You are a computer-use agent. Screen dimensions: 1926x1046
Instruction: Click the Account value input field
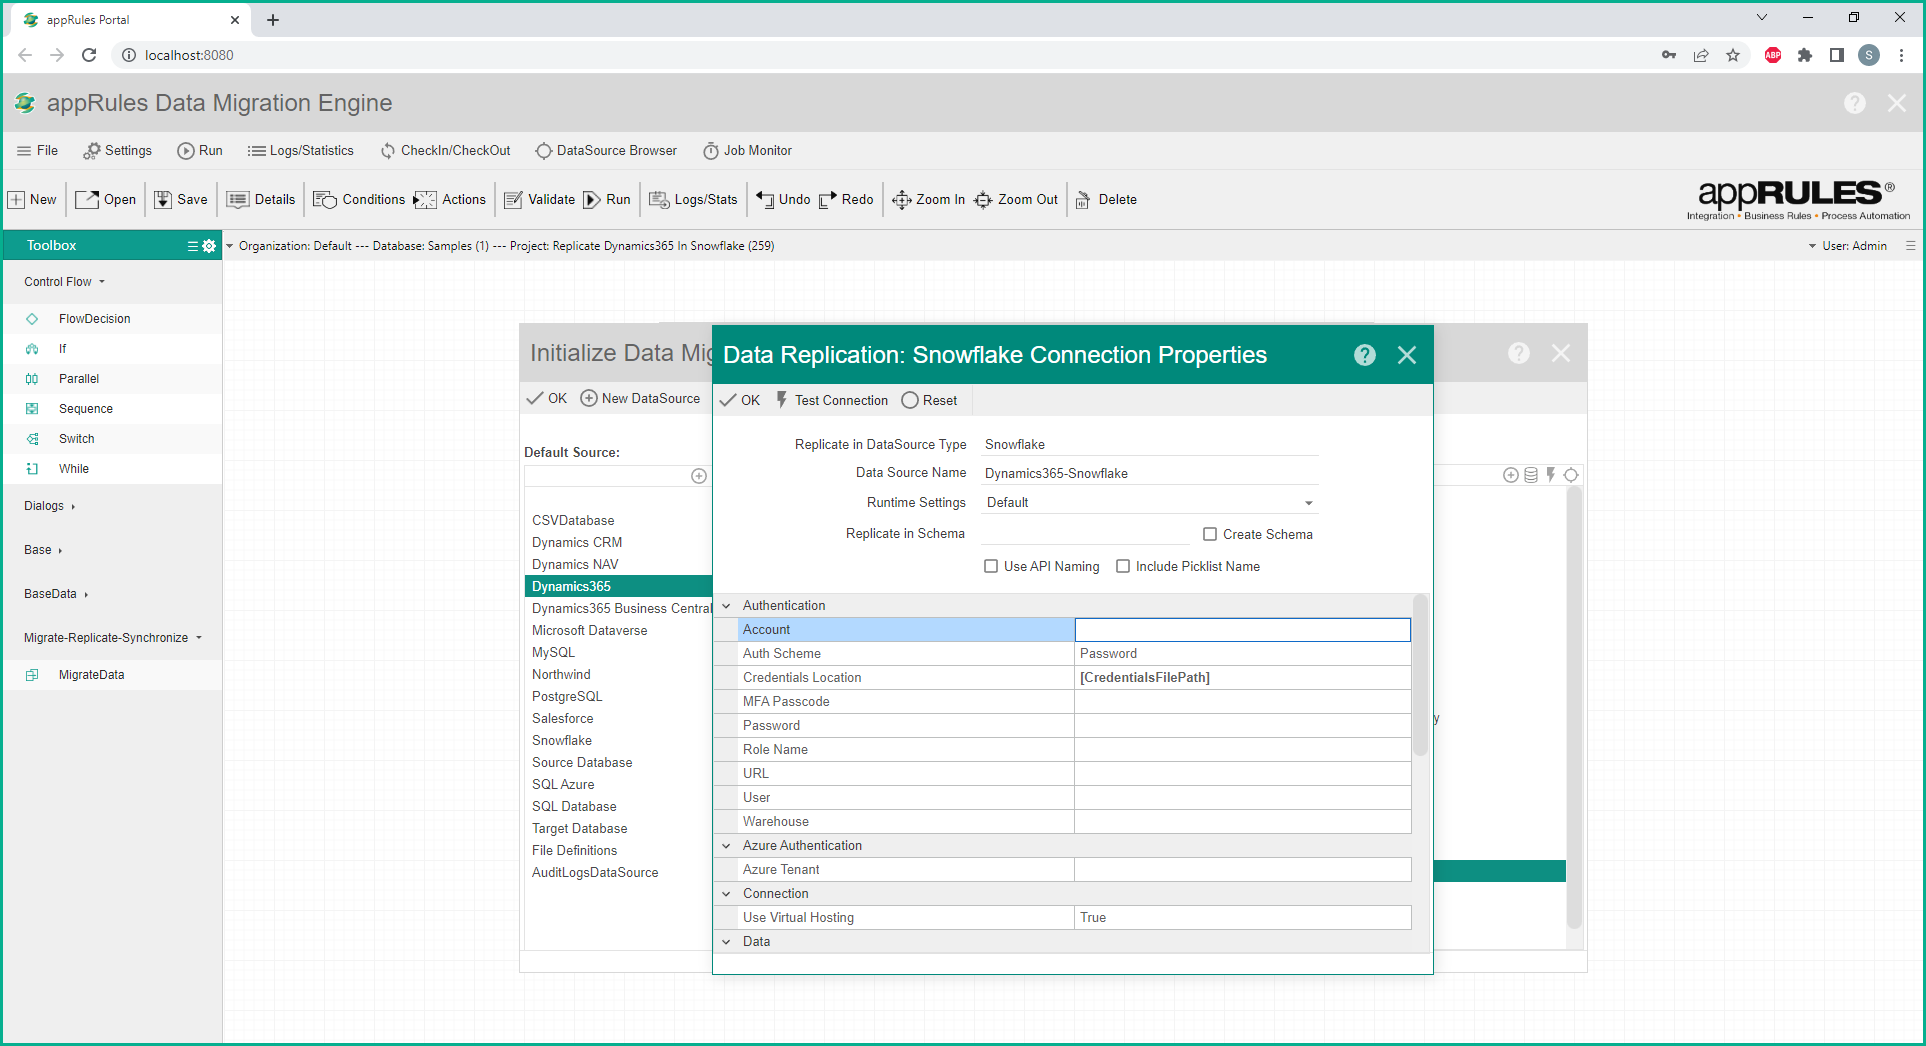[1243, 630]
